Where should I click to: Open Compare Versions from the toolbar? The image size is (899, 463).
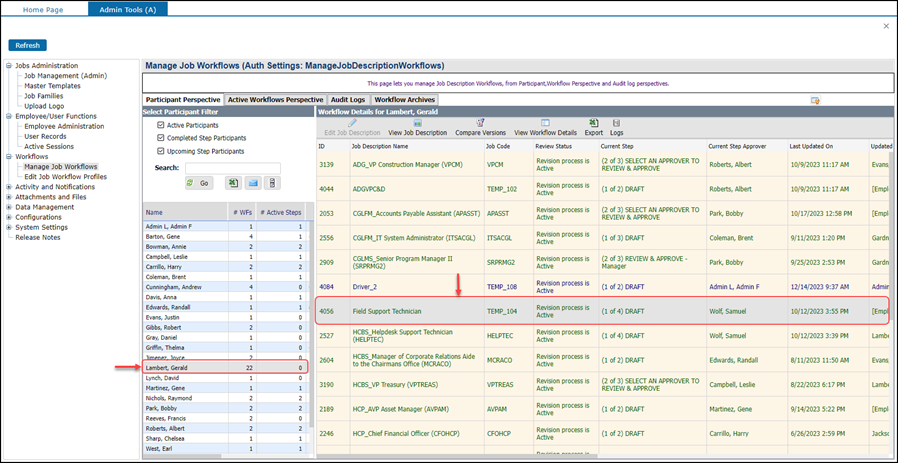tap(480, 122)
